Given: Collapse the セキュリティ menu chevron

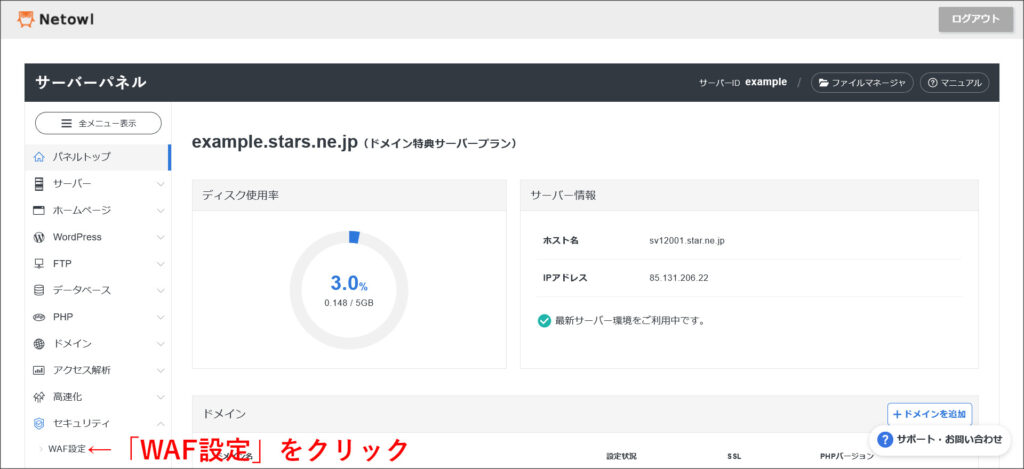Looking at the screenshot, I should click(x=161, y=423).
